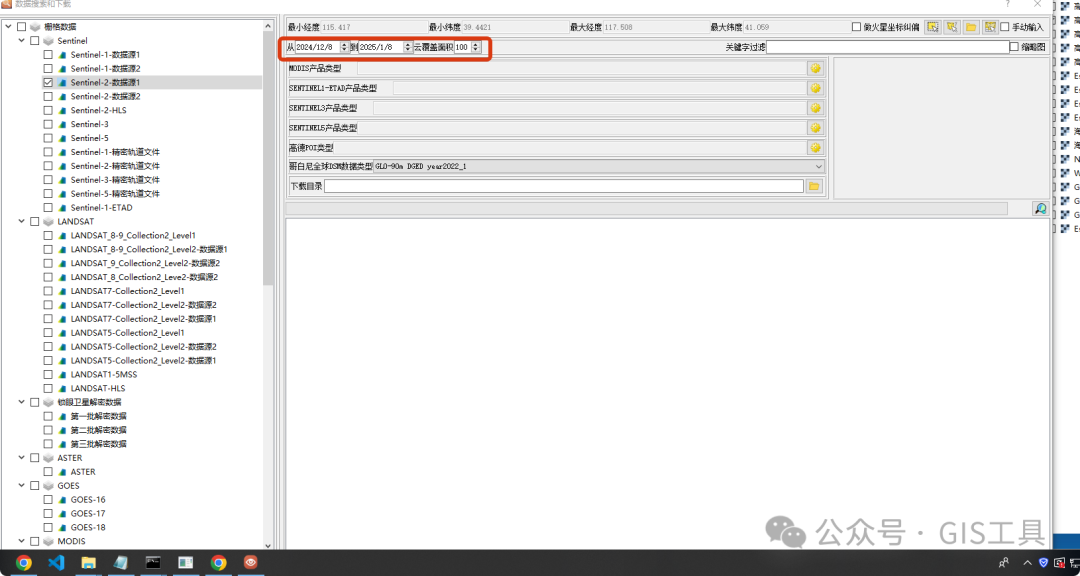Screen dimensions: 1080x576
Task: Click the magnifier search icon below download directory
Action: 1040,208
